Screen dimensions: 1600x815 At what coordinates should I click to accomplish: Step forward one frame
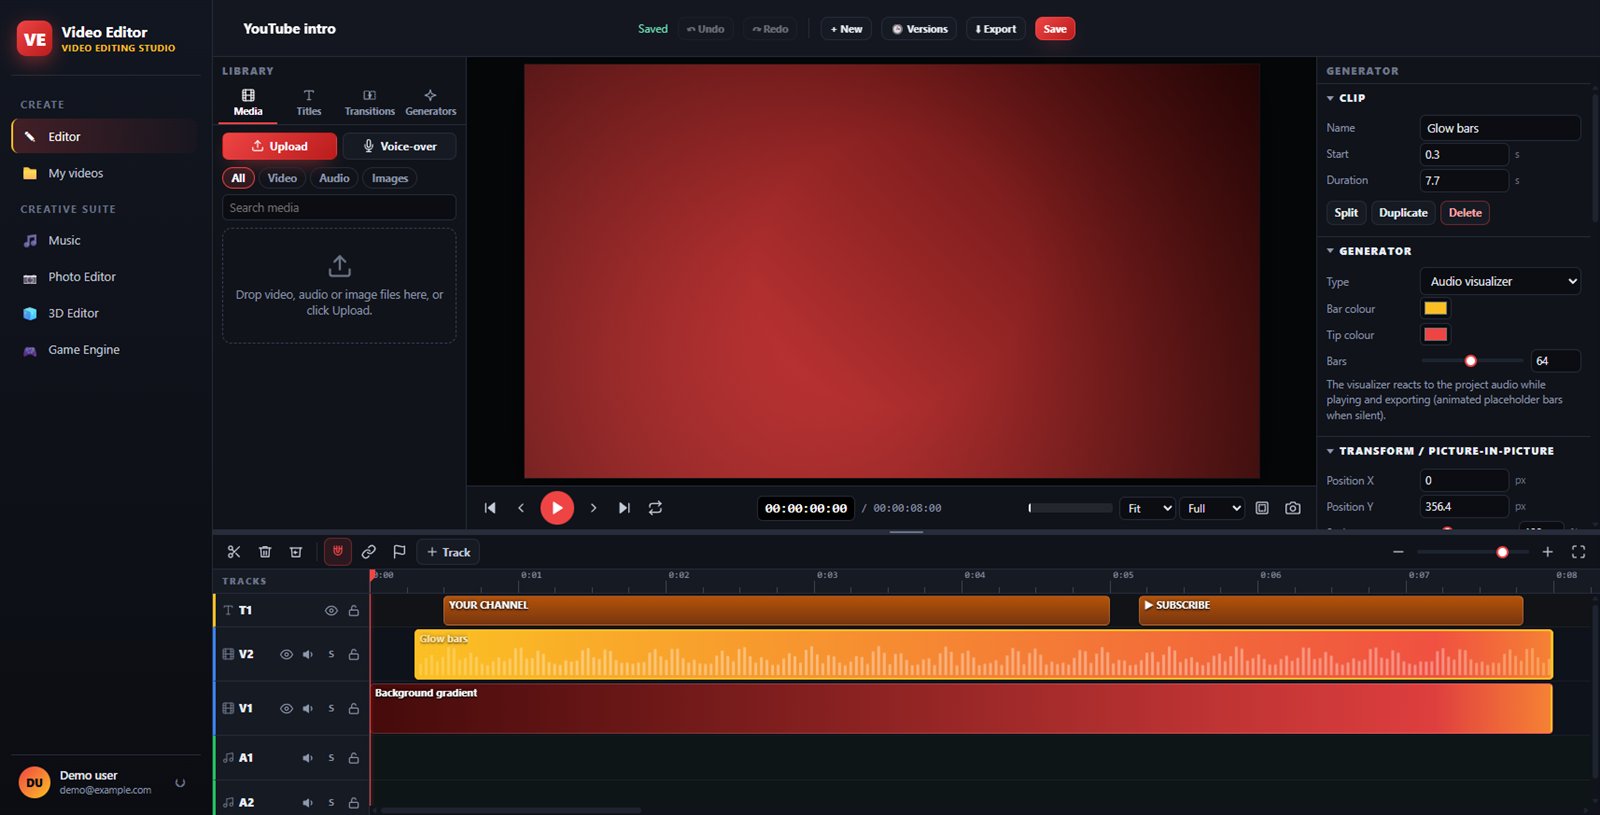pyautogui.click(x=593, y=508)
